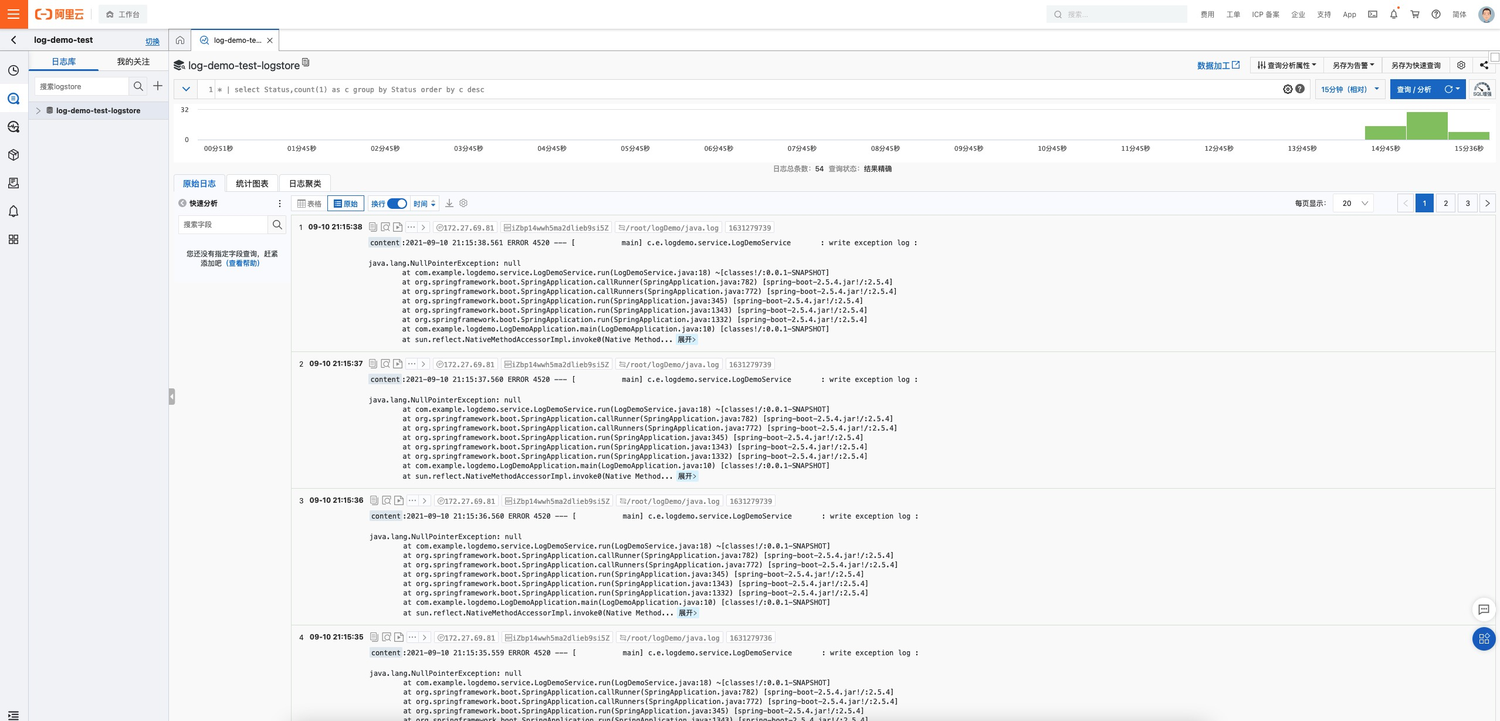Click 另存为快速查询 button
This screenshot has width=1500, height=721.
[1416, 65]
